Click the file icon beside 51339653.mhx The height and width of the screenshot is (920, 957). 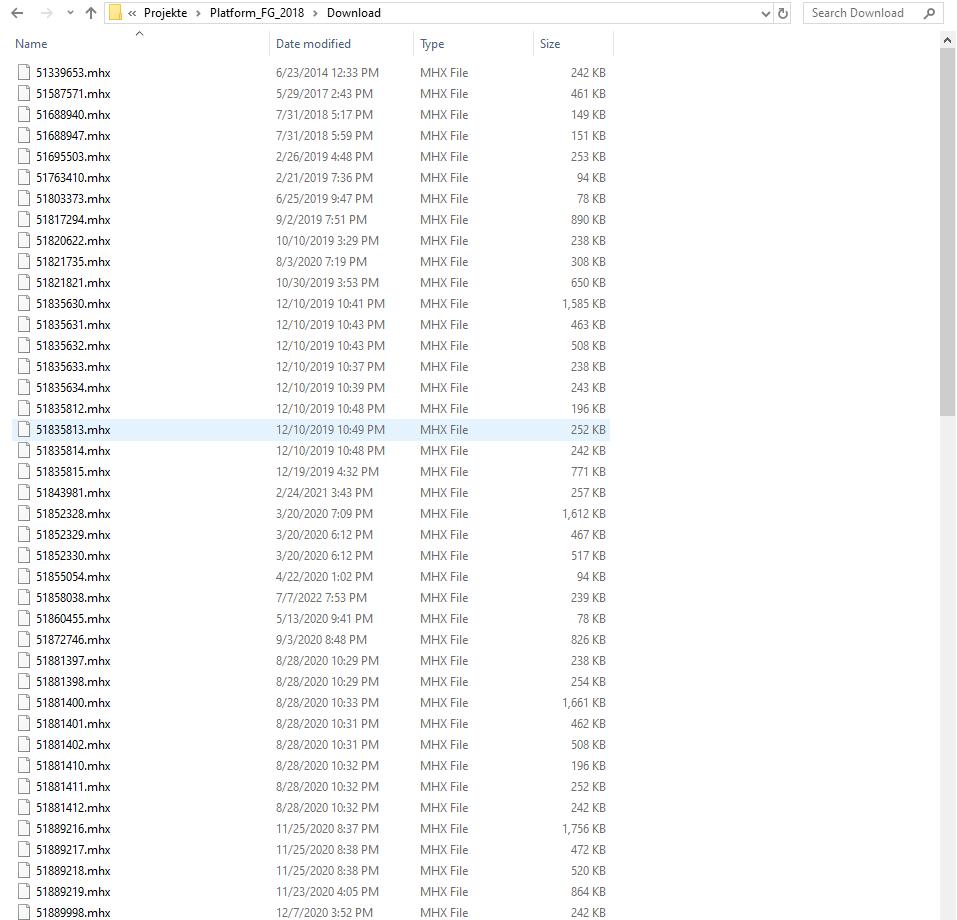(x=22, y=72)
